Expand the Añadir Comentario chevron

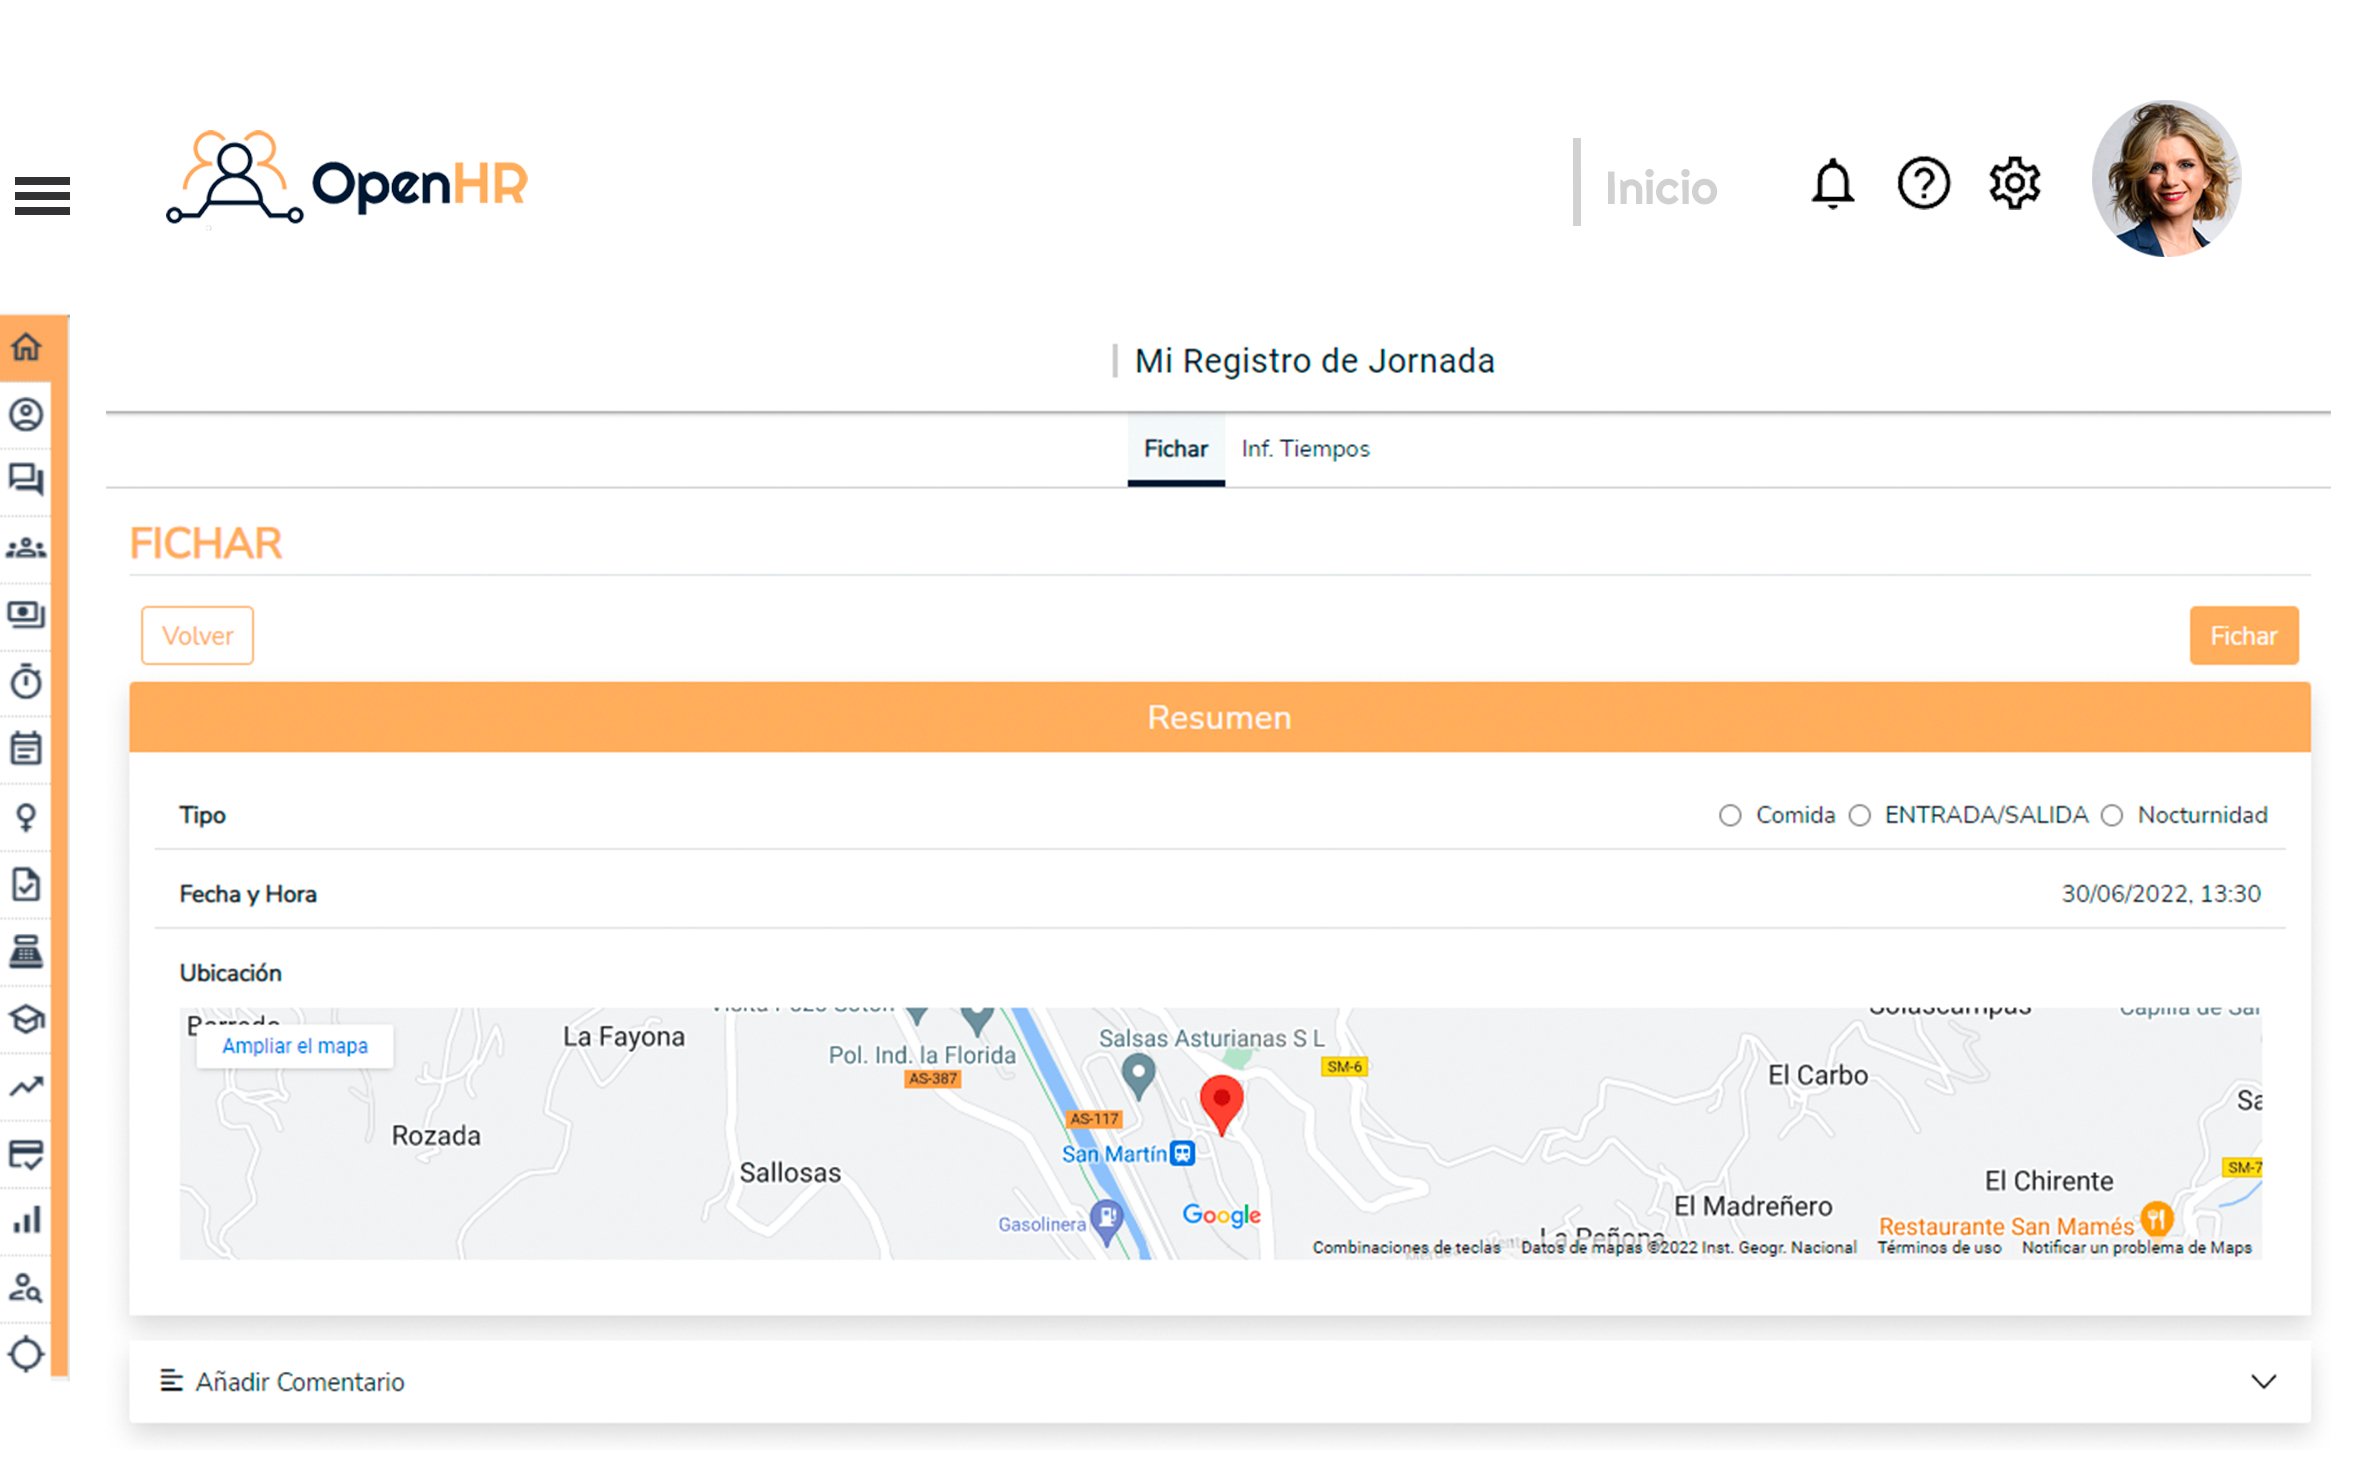pyautogui.click(x=2263, y=1382)
